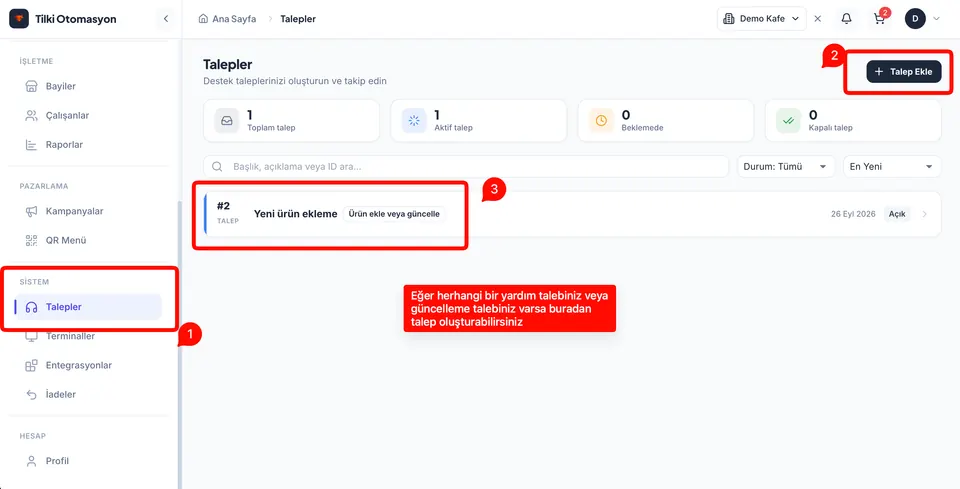Click the Tilki Otomasyon brand name

click(76, 19)
